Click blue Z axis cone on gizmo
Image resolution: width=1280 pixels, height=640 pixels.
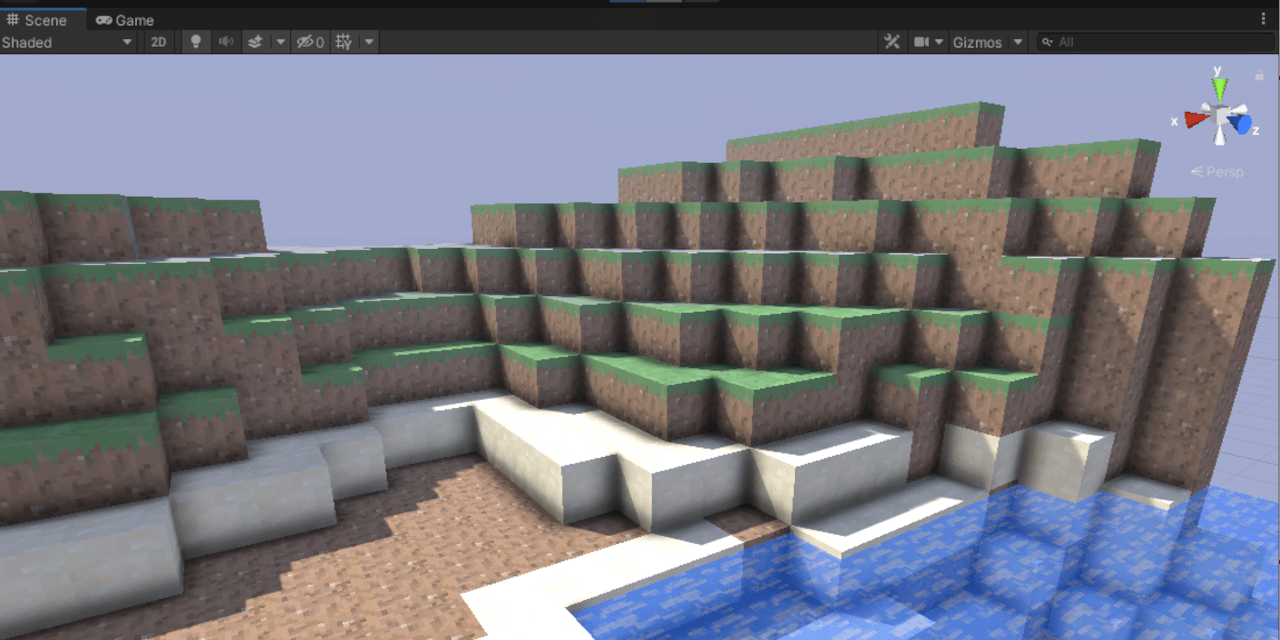[x=1243, y=125]
